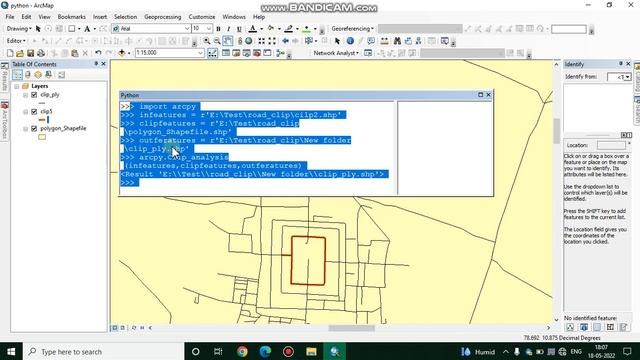Open the Network Analyst window icon
The height and width of the screenshot is (360, 640).
pos(368,53)
